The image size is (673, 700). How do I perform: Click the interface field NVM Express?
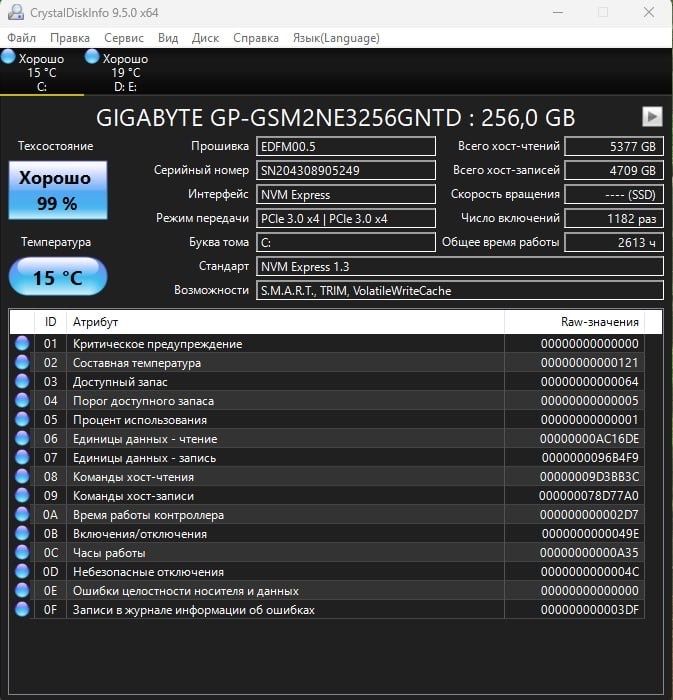pyautogui.click(x=346, y=195)
